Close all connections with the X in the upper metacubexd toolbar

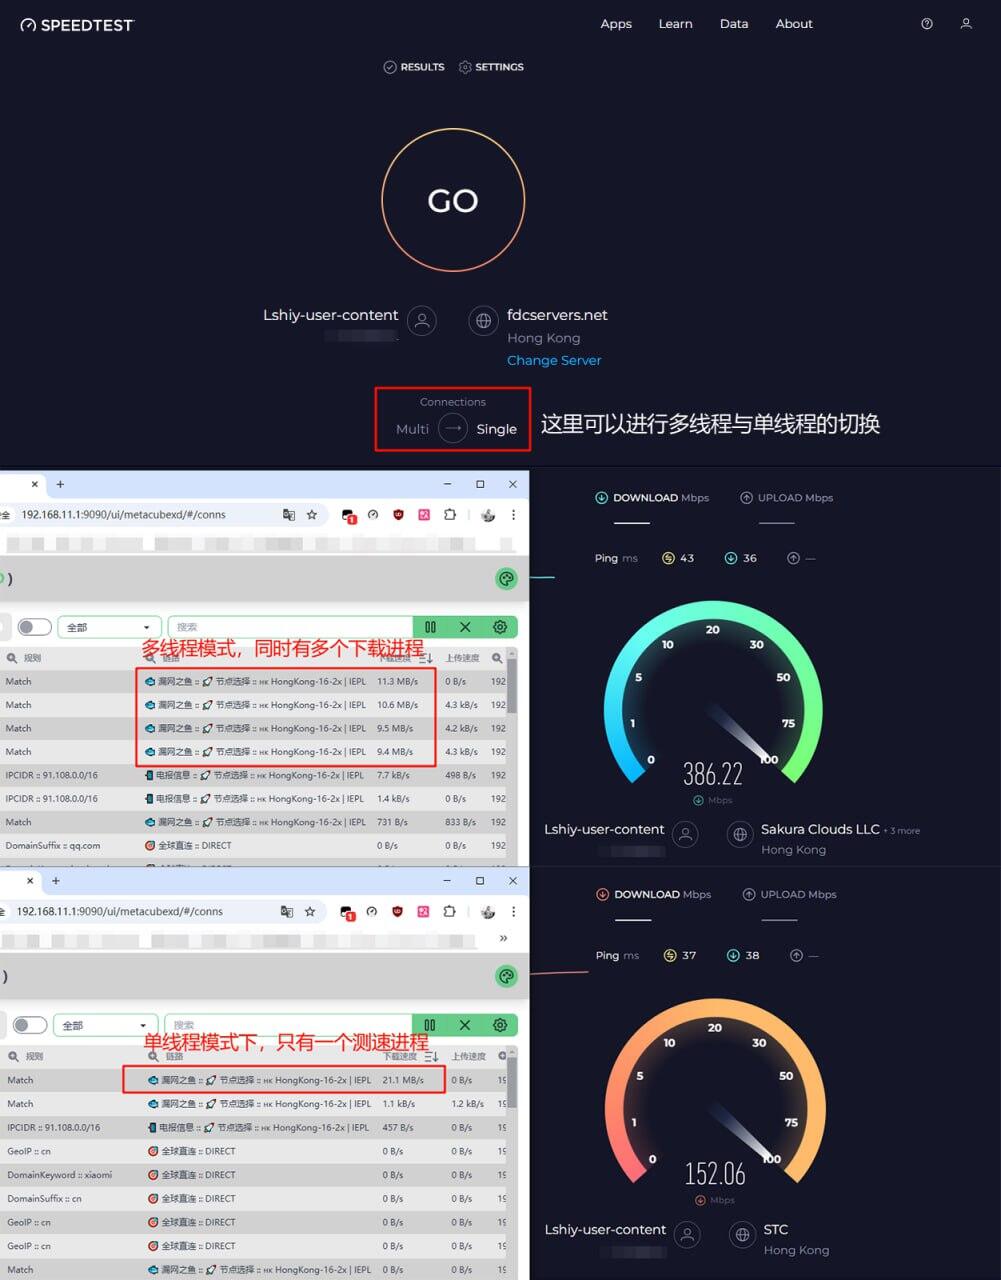[x=465, y=627]
